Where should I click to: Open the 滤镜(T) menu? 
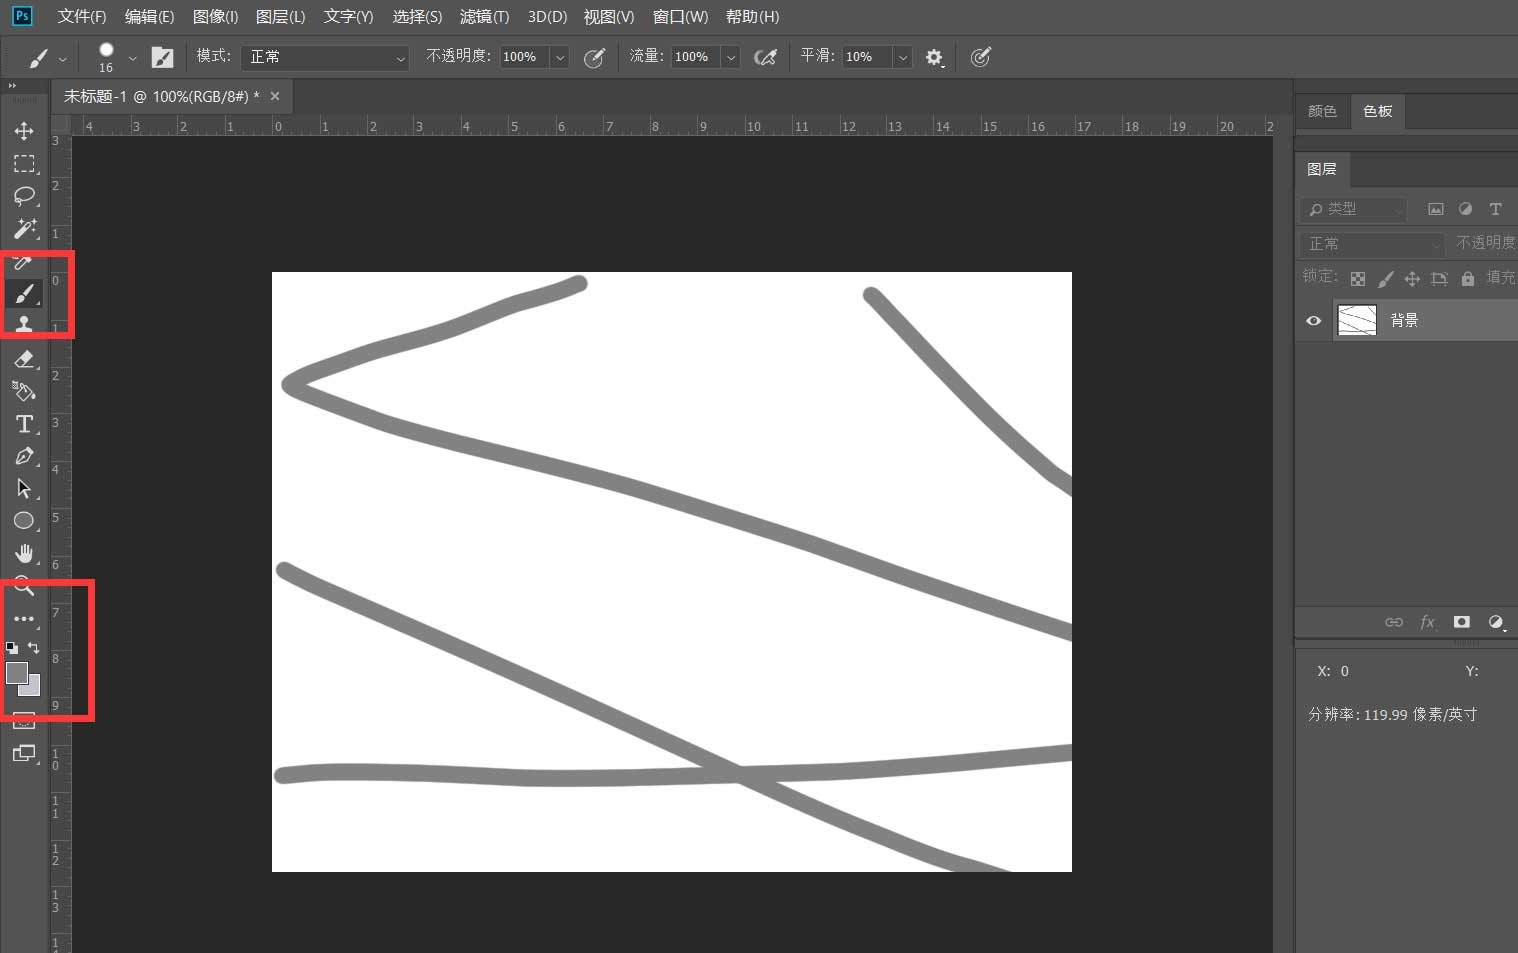484,17
